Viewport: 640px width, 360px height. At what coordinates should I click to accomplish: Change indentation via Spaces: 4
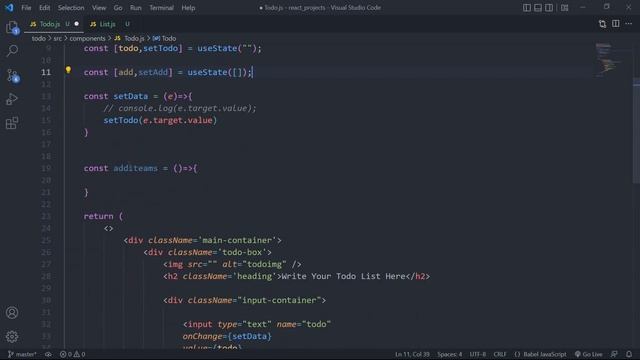449,354
